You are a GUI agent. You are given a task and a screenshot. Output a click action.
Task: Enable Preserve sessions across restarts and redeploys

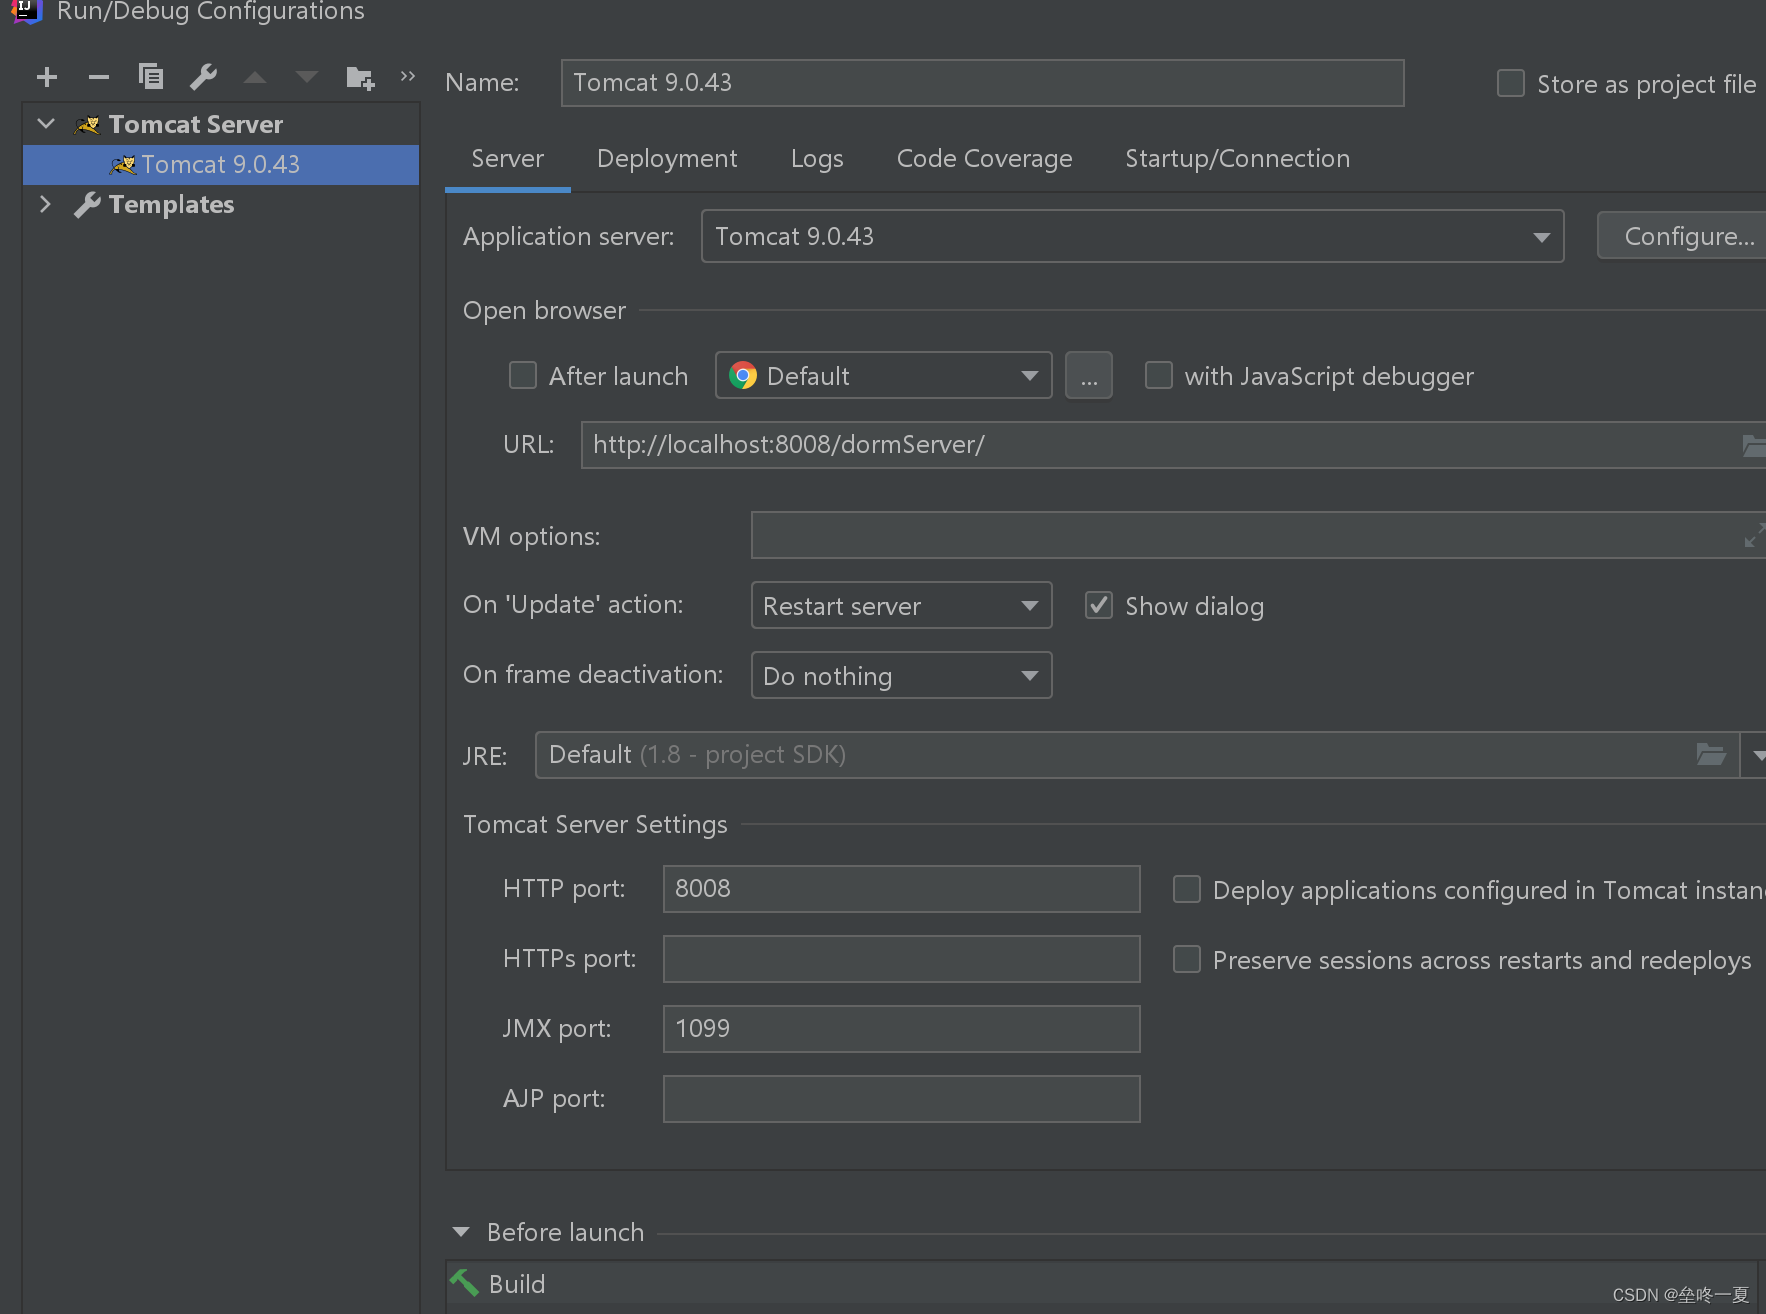click(1186, 959)
